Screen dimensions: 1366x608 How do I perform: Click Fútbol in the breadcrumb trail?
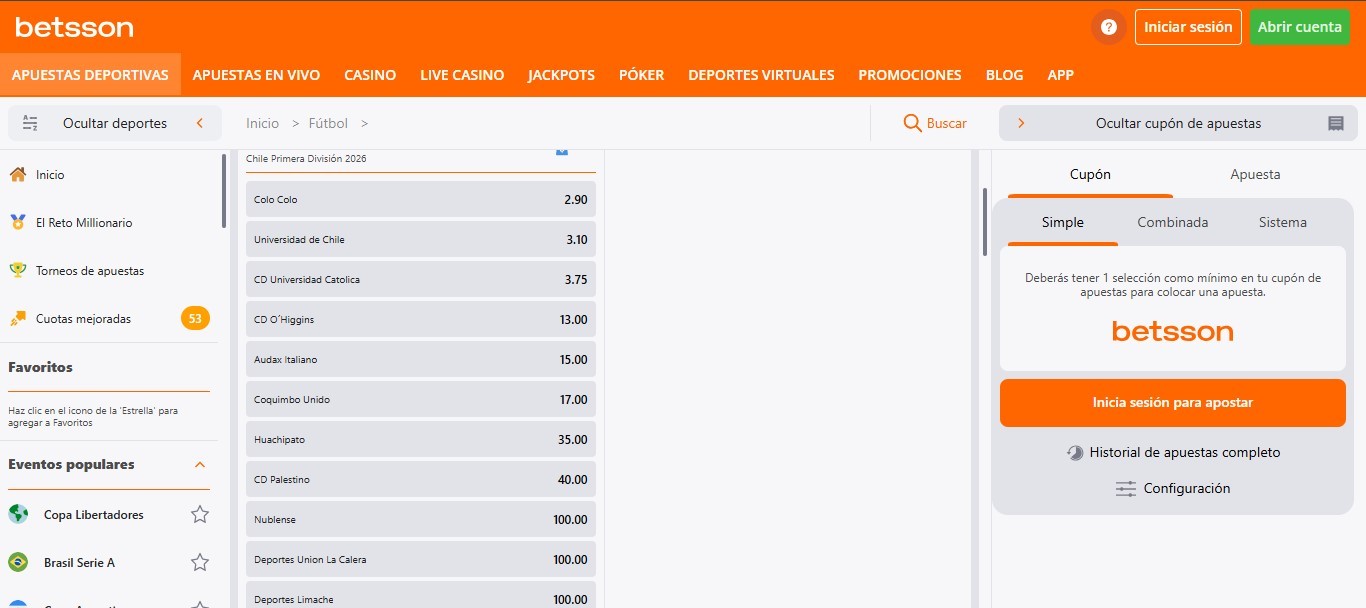tap(328, 123)
